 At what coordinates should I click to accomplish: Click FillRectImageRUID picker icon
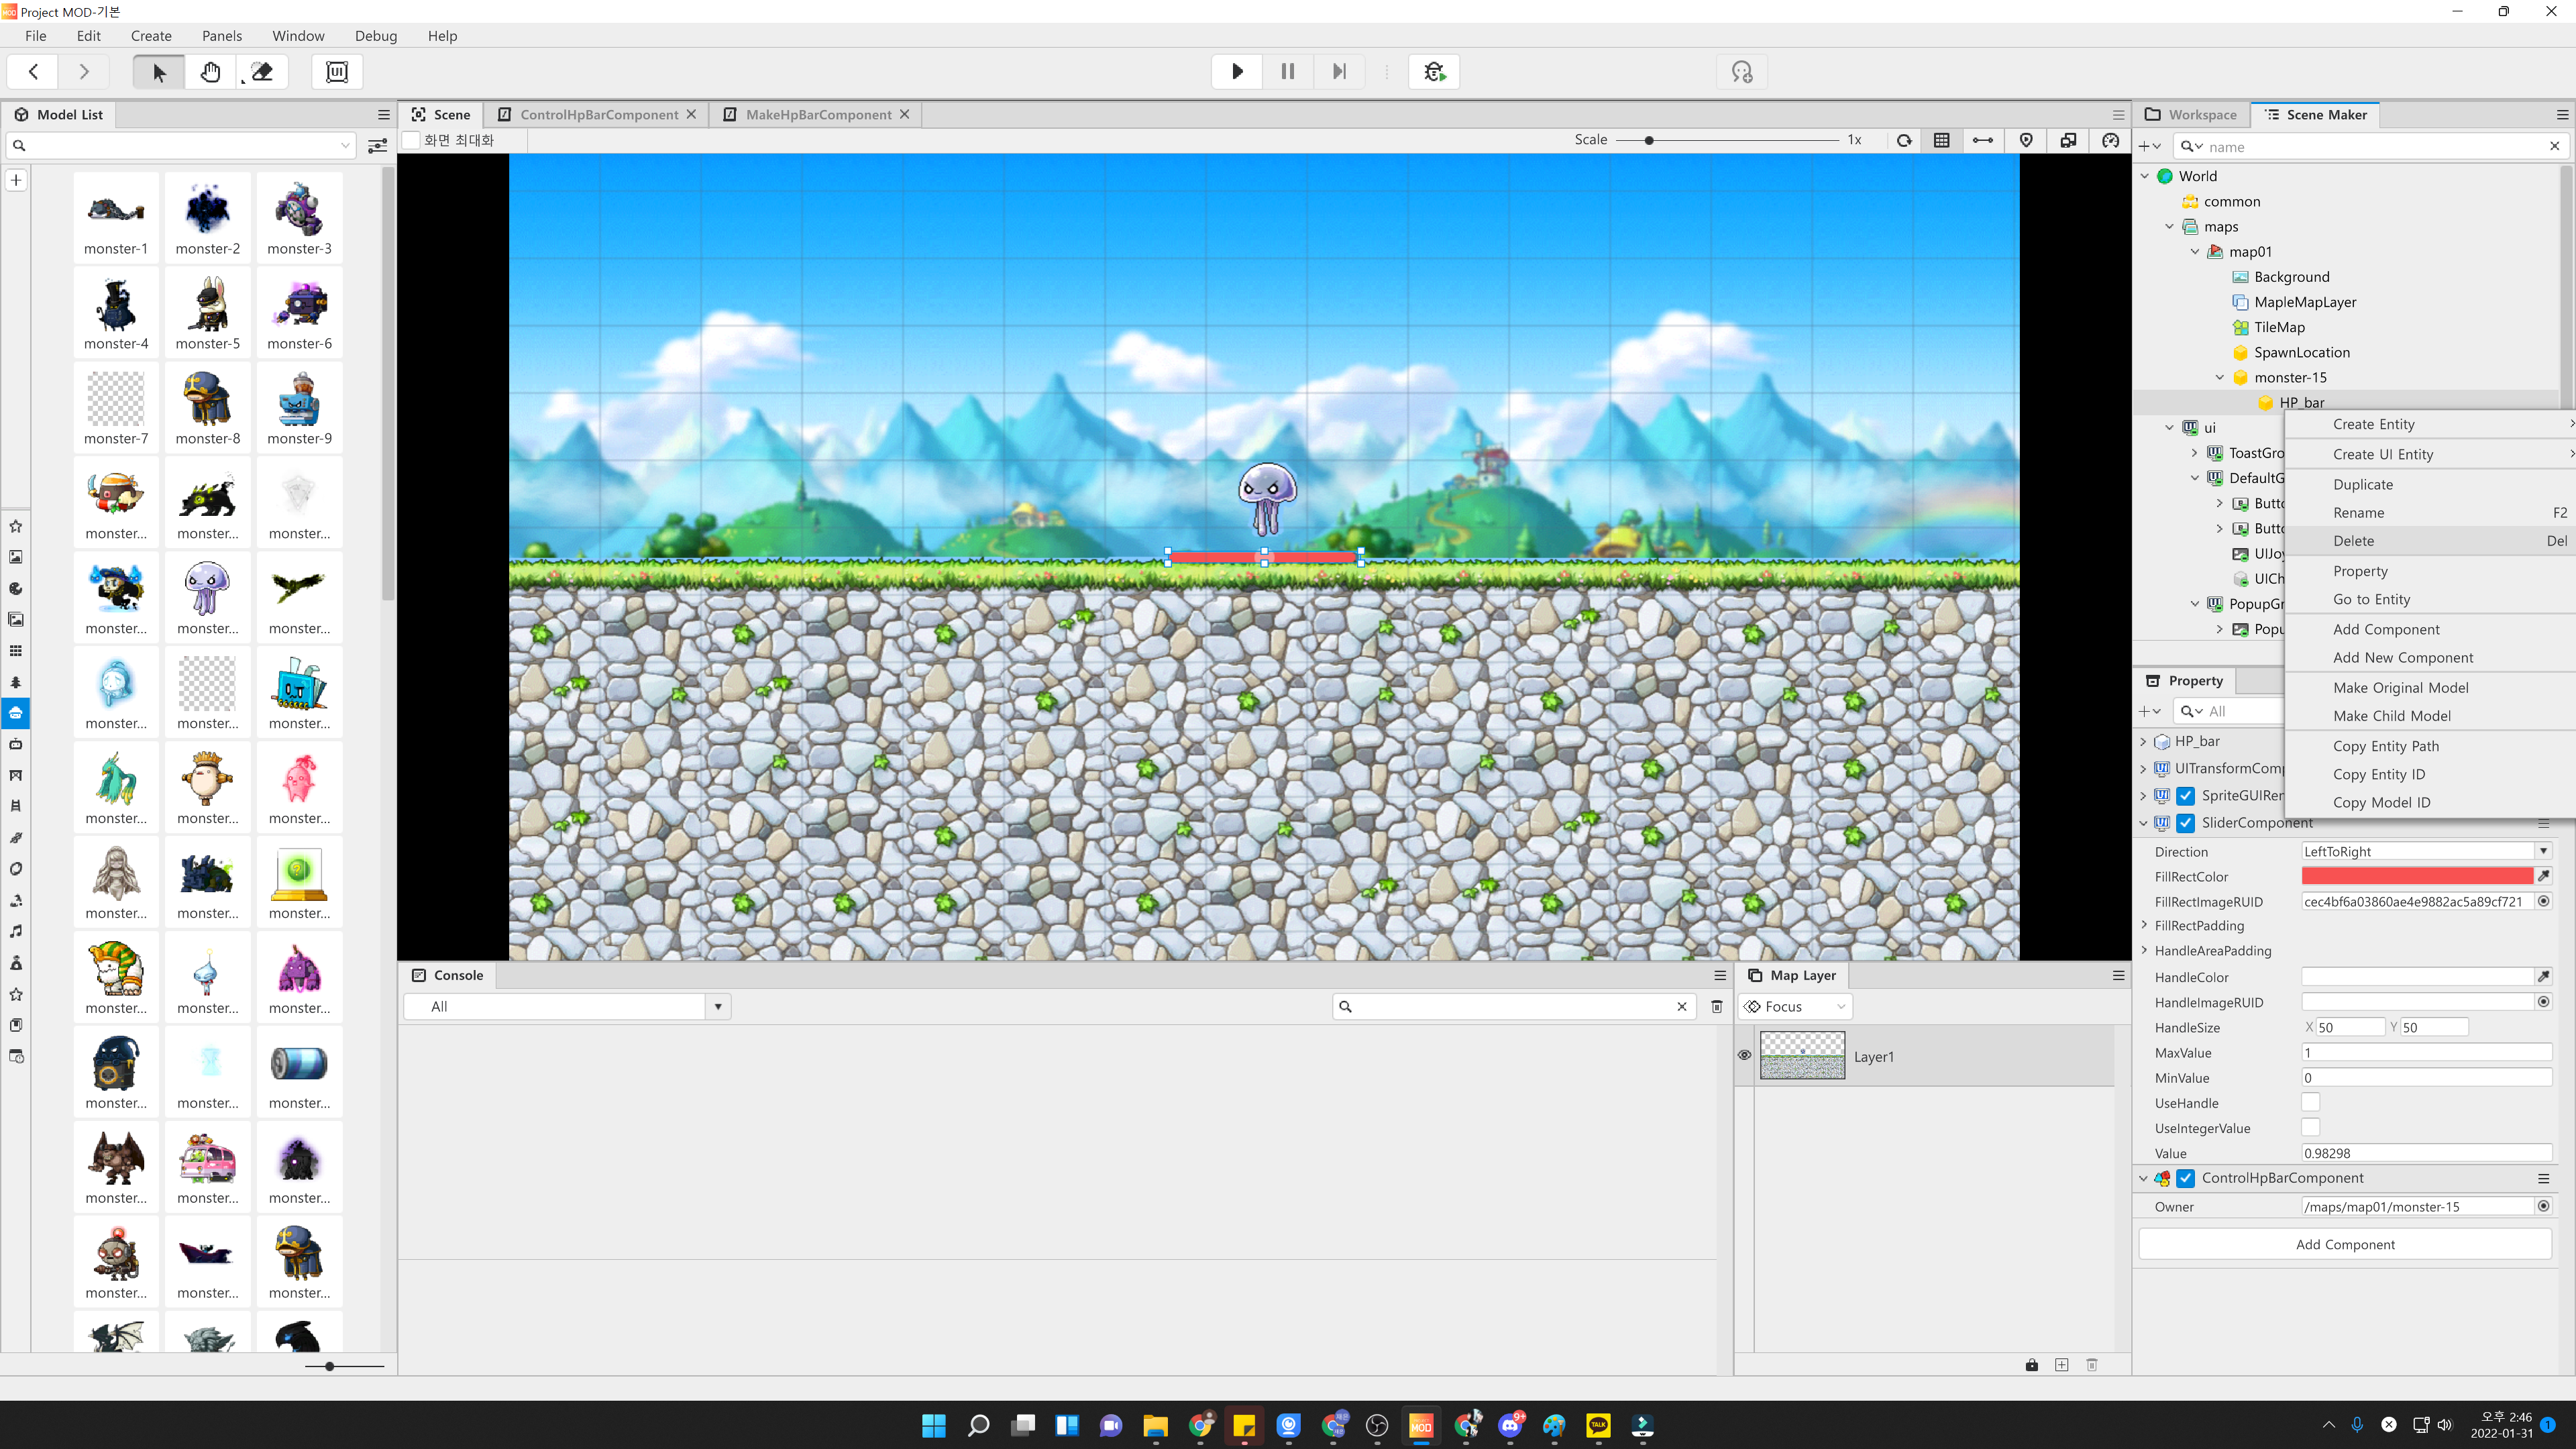point(2544,901)
